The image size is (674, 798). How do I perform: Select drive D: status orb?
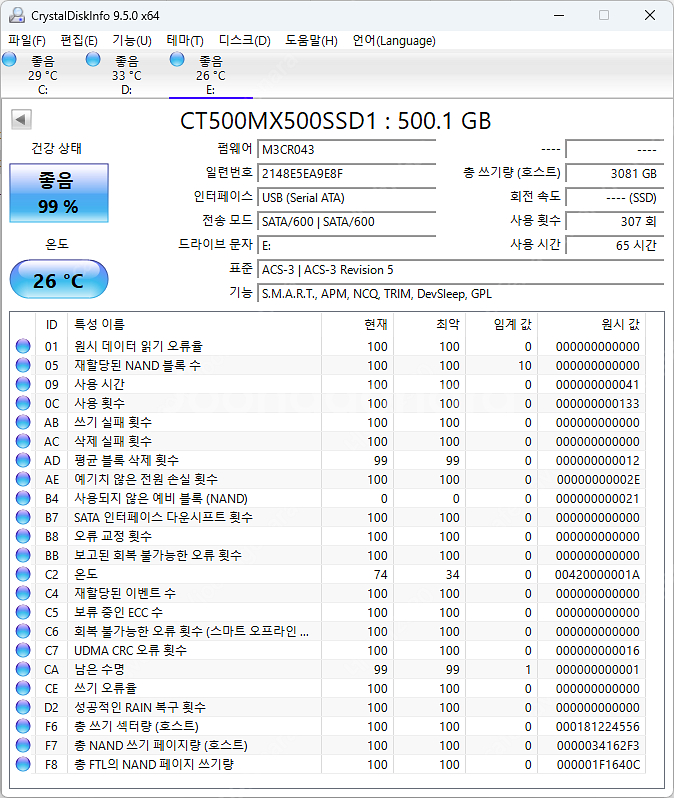[93, 61]
